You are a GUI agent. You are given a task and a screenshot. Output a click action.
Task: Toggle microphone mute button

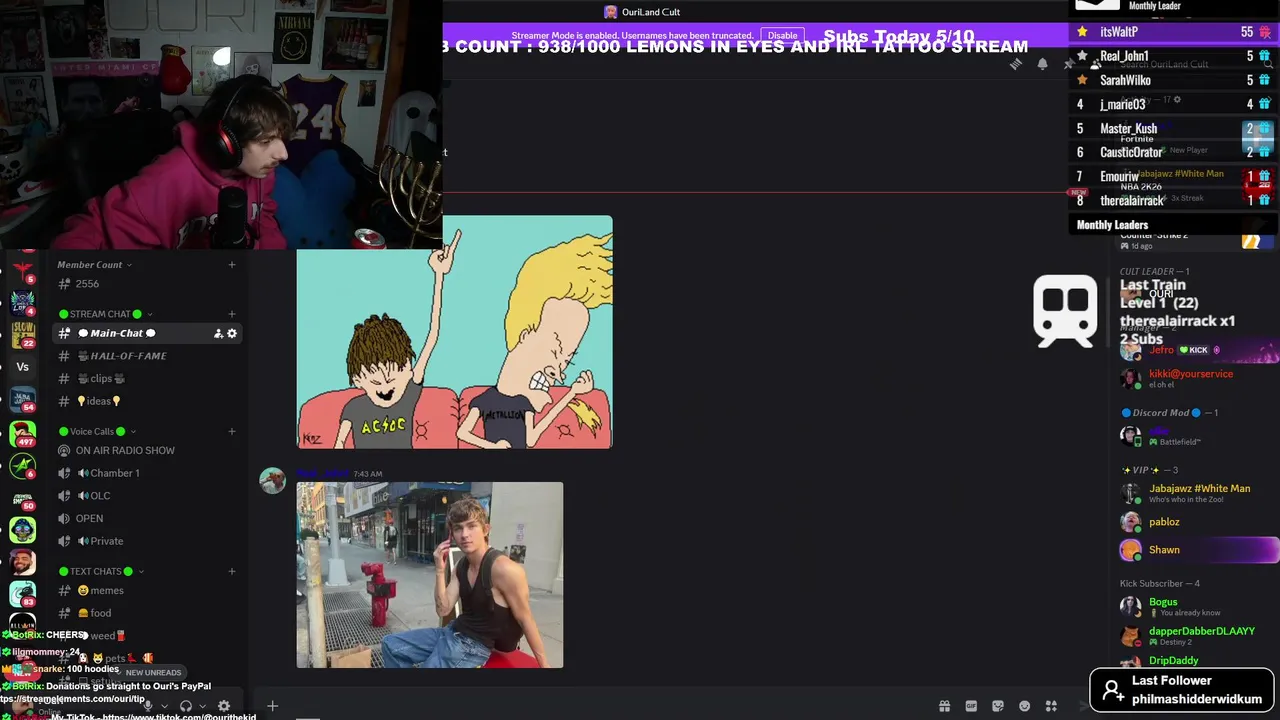[148, 706]
